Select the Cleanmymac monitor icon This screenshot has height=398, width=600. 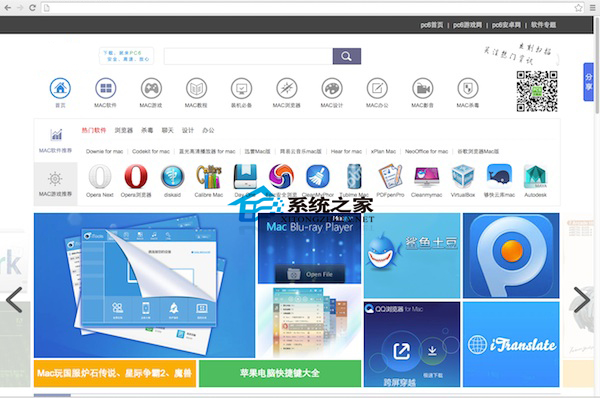pyautogui.click(x=427, y=177)
